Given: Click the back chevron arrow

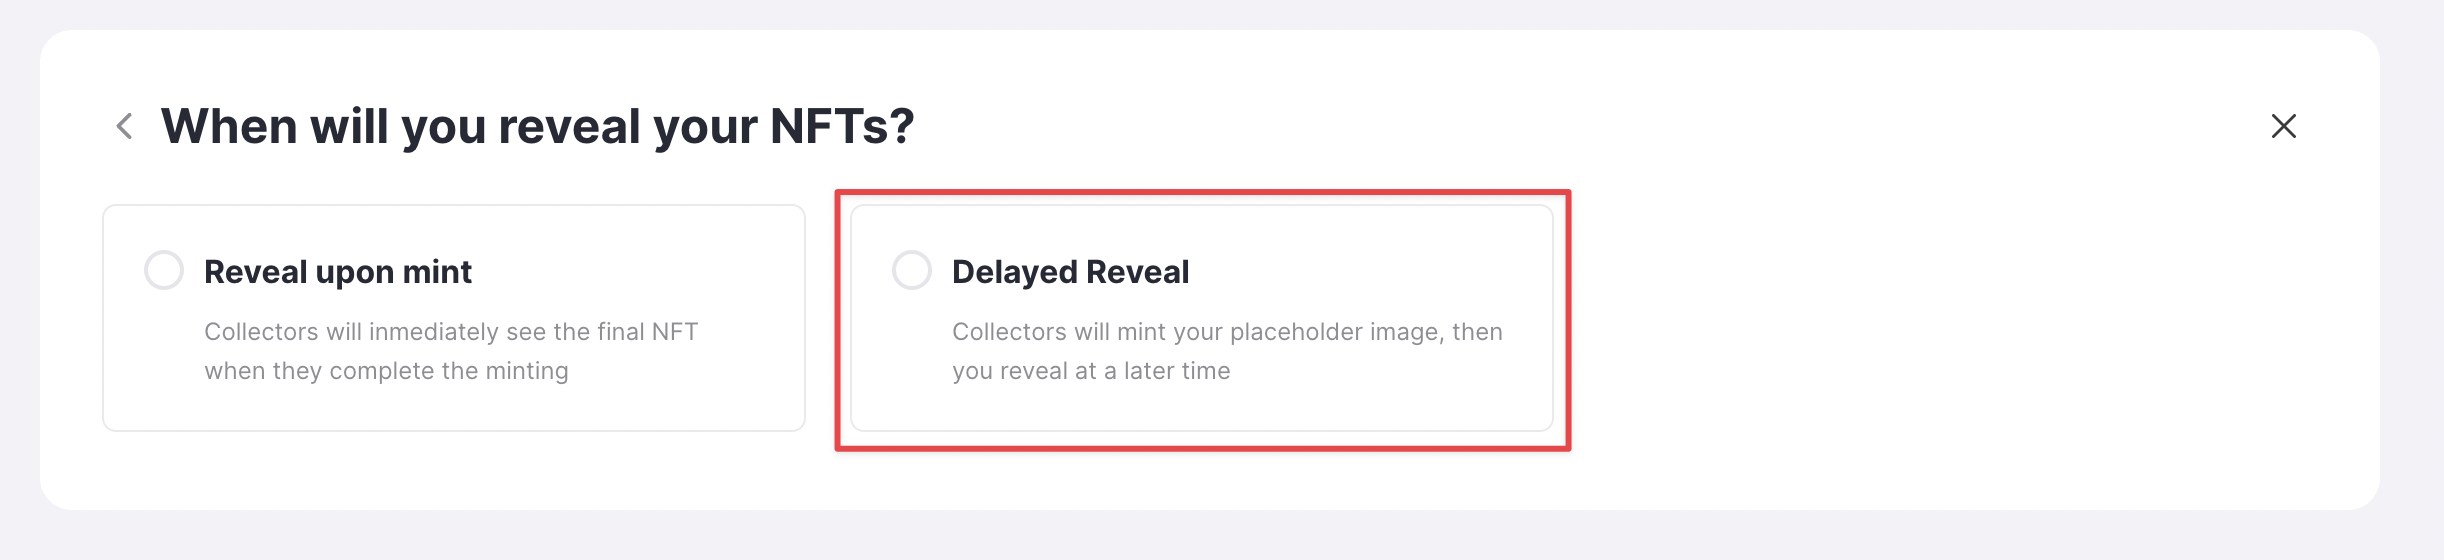Looking at the screenshot, I should (125, 126).
